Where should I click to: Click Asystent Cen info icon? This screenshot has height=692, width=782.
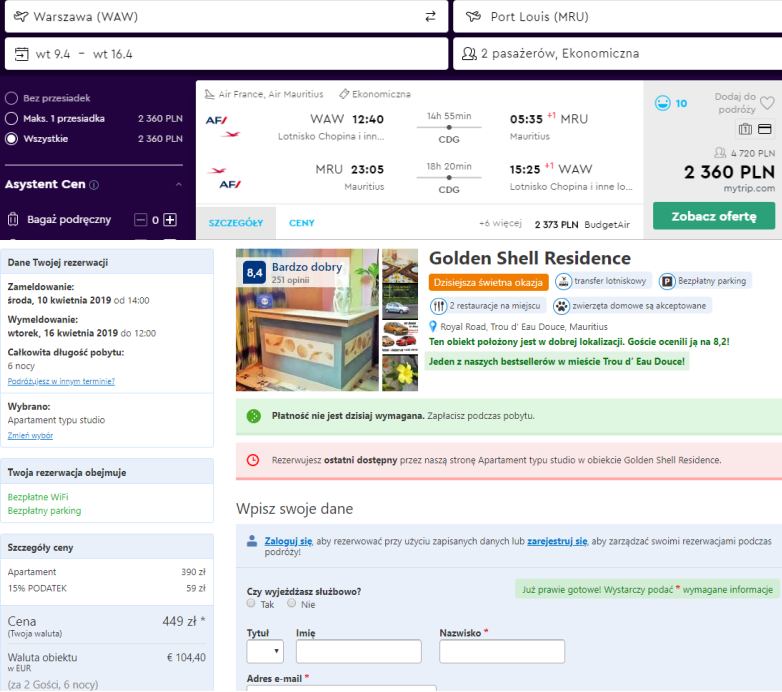click(x=94, y=185)
